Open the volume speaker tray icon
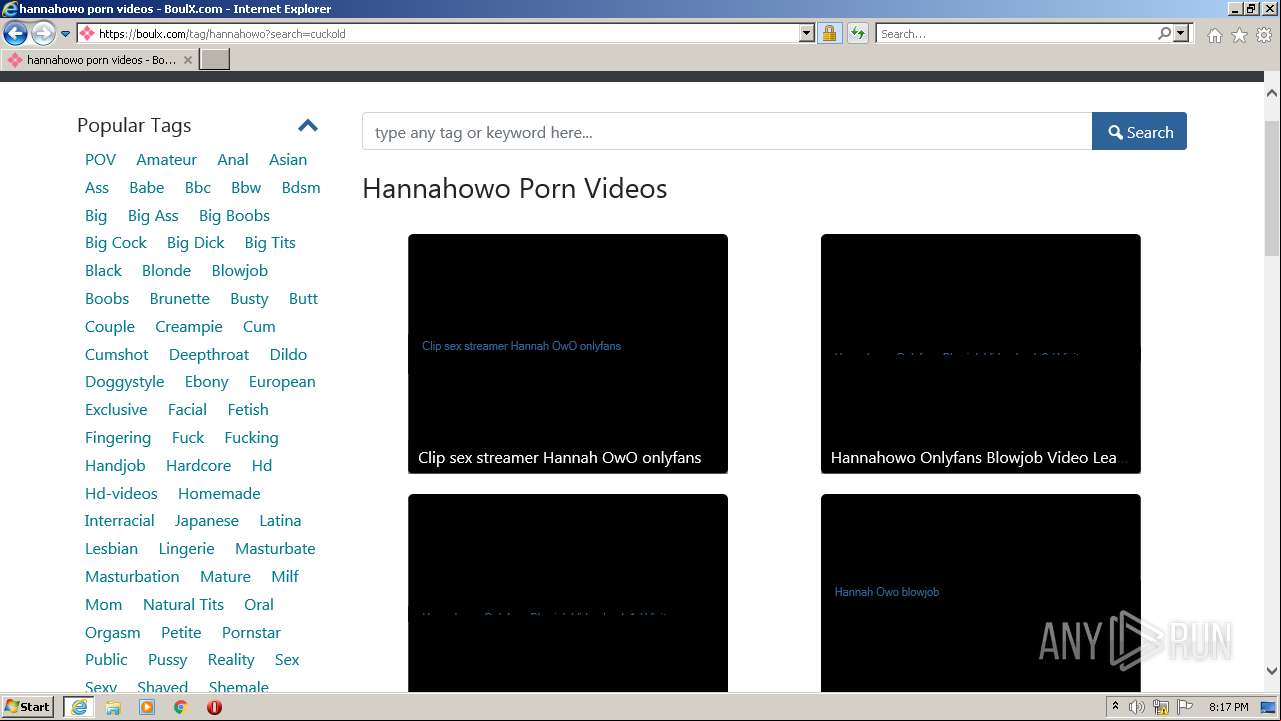1281x721 pixels. pyautogui.click(x=1137, y=707)
